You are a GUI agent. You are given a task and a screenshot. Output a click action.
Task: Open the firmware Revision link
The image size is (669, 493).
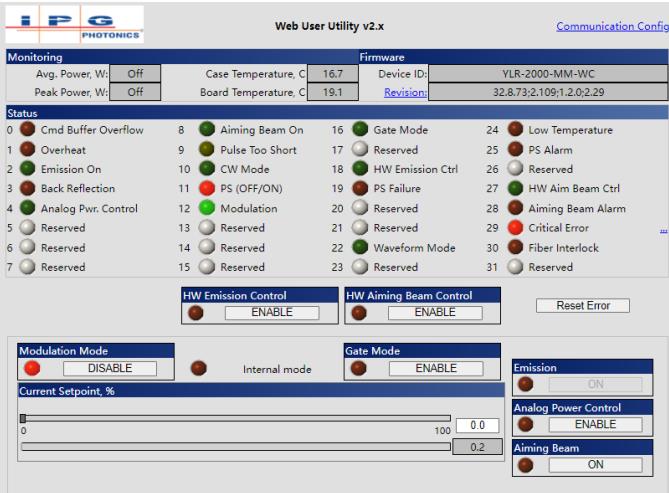pyautogui.click(x=405, y=93)
